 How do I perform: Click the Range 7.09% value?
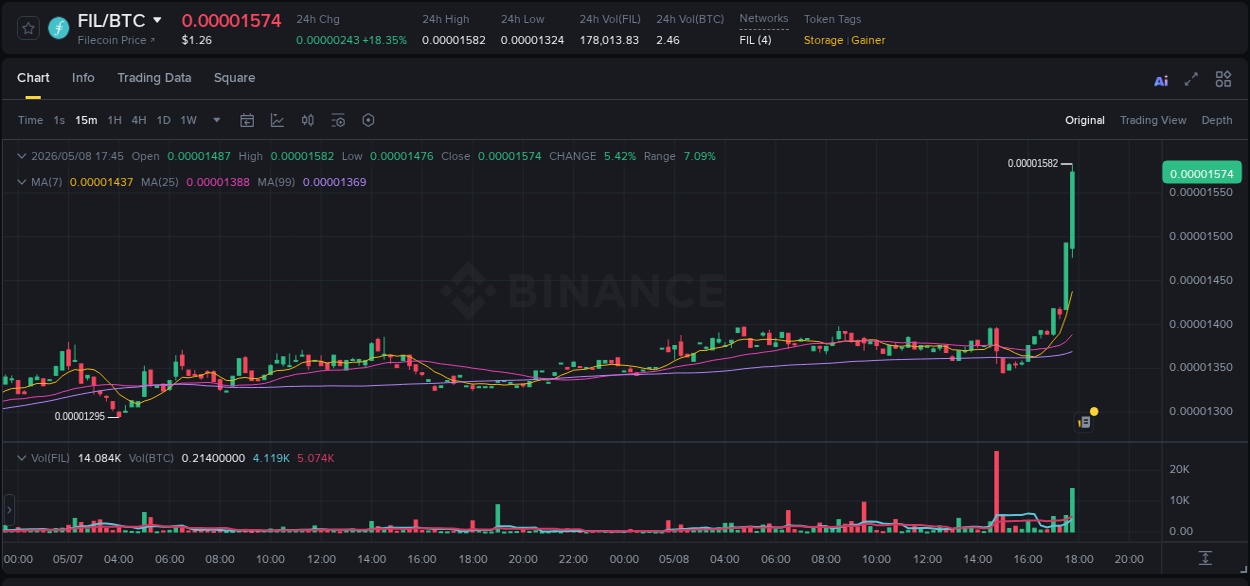[699, 156]
